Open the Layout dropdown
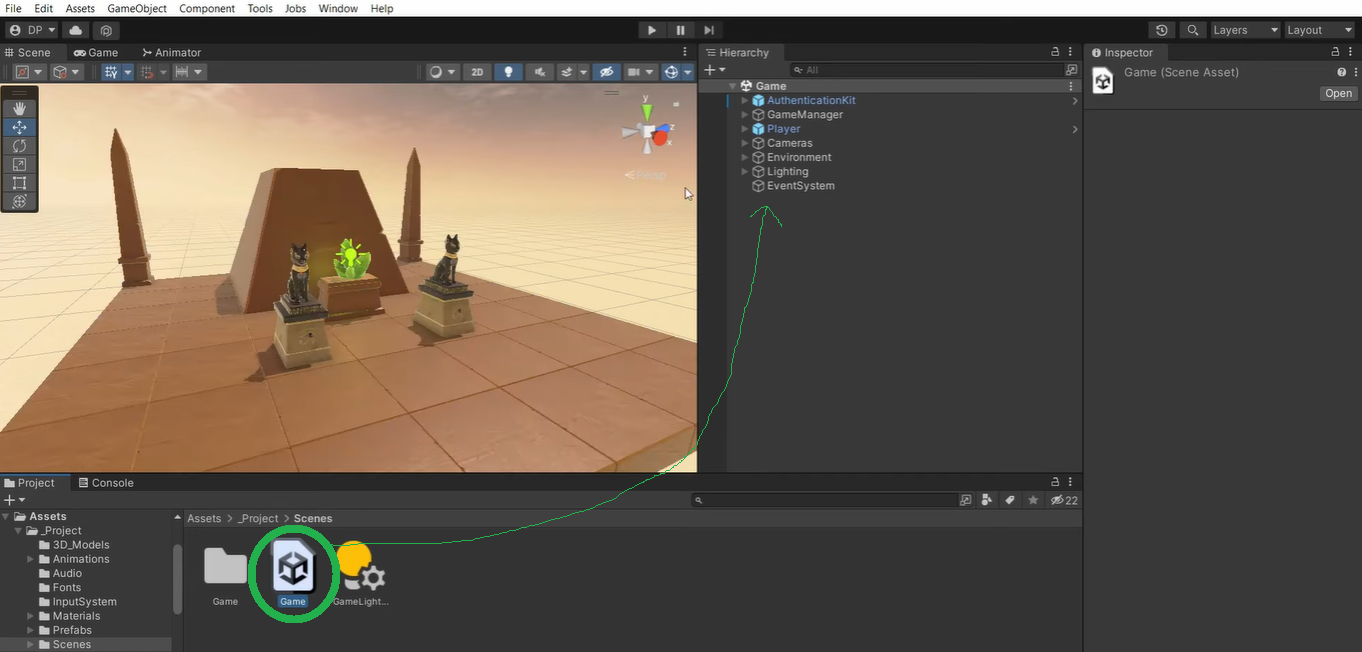This screenshot has height=652, width=1362. tap(1318, 30)
